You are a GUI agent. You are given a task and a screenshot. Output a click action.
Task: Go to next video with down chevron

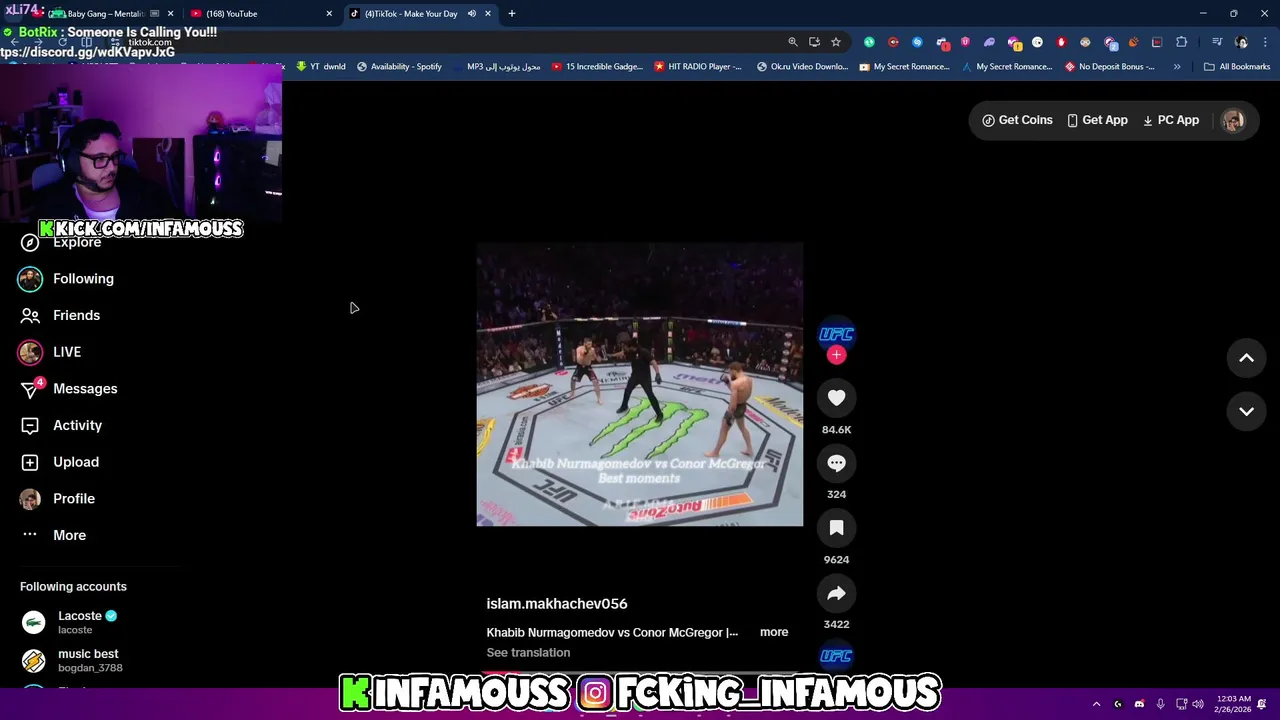coord(1246,411)
